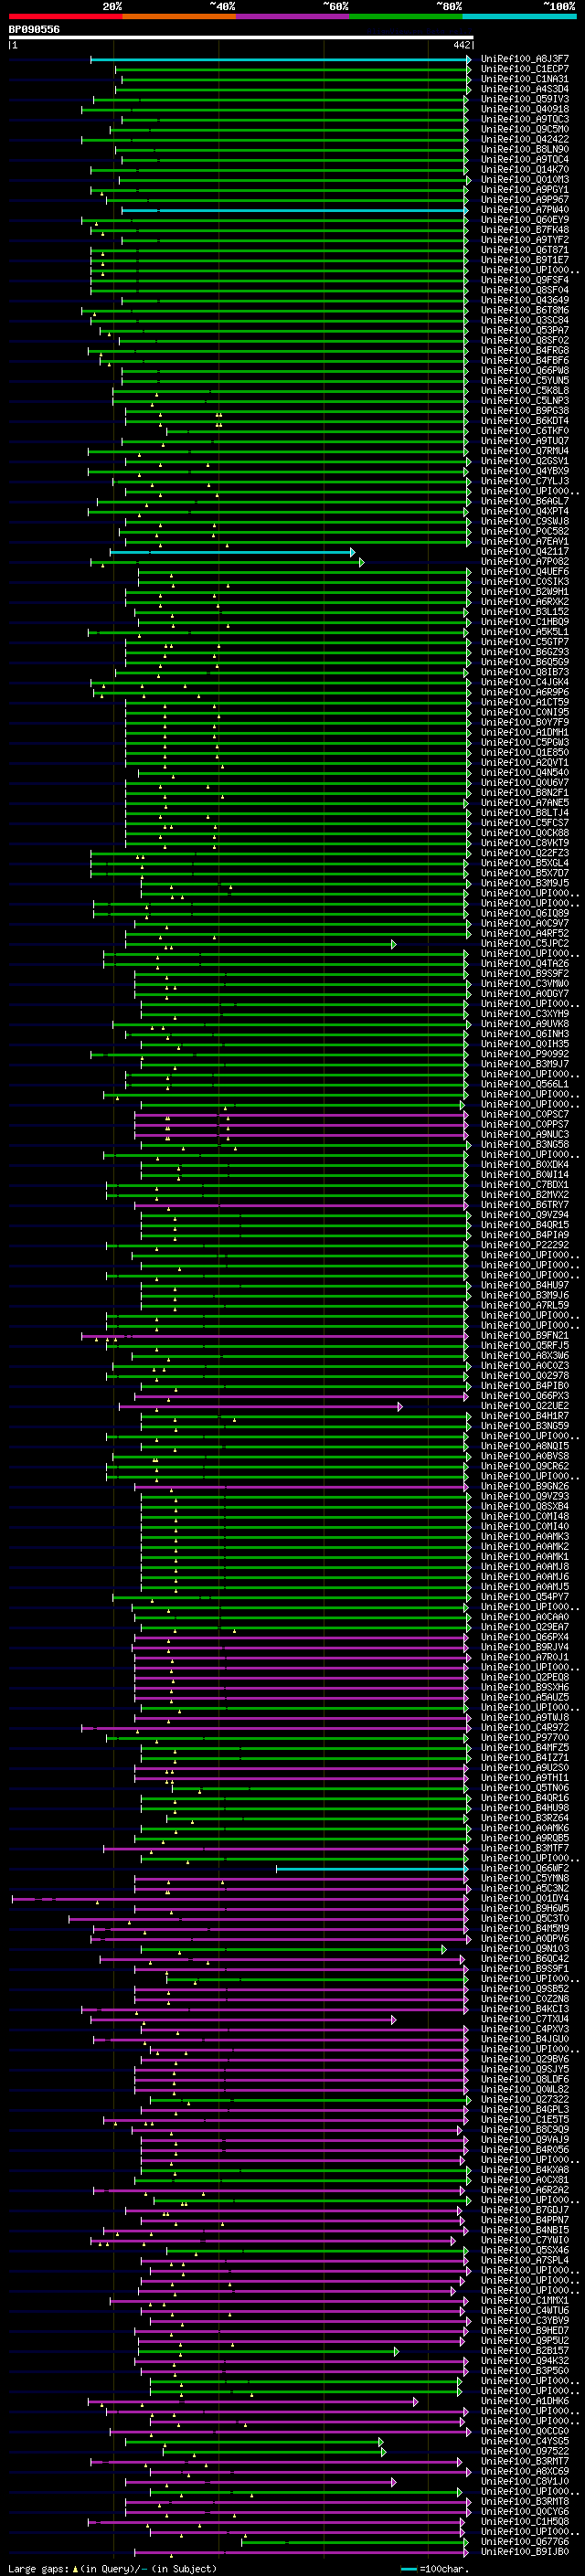Click label UniRef100_Q59IV3
This screenshot has height=2576, width=585.
525,99
